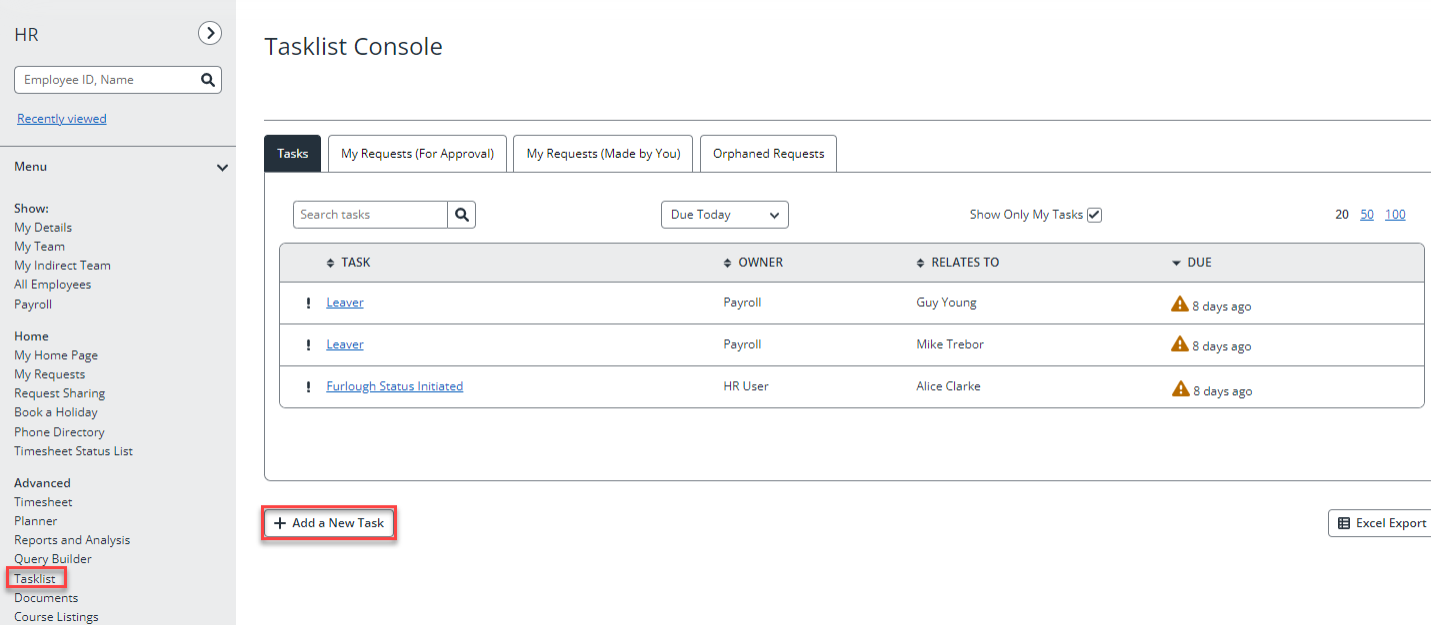Collapse the Menu section with its chevron
This screenshot has height=625, width=1431.
point(221,167)
